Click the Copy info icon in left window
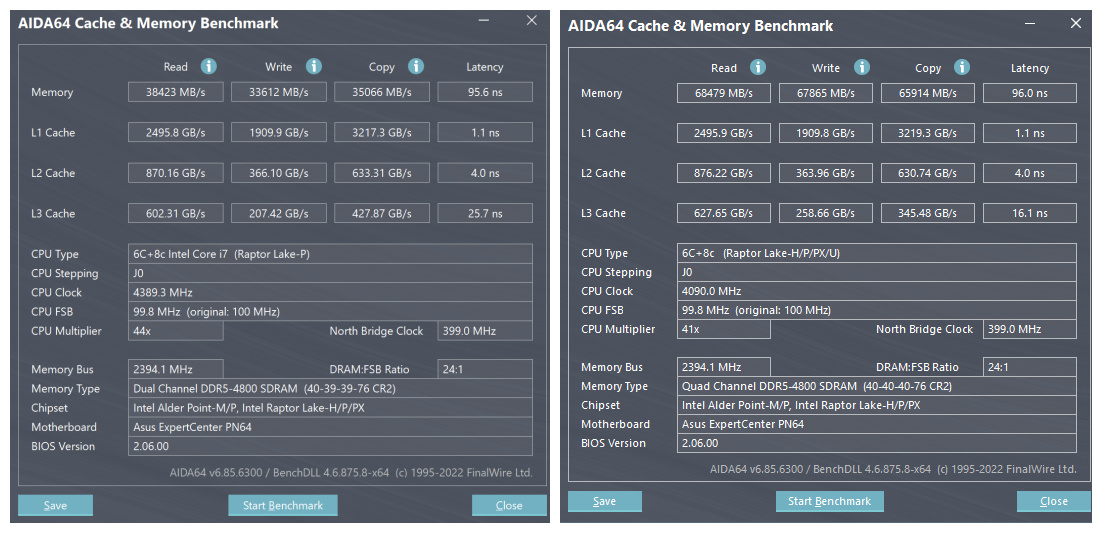Screen dimensions: 1102x533 415,67
